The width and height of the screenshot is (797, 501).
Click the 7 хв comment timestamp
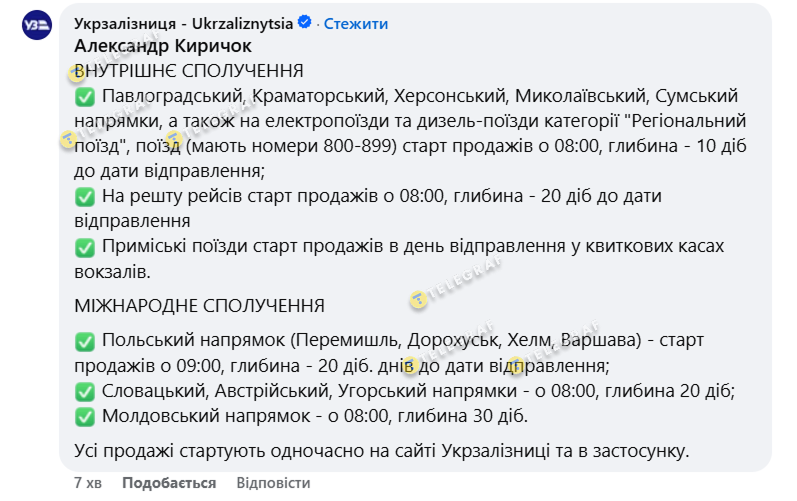(89, 483)
